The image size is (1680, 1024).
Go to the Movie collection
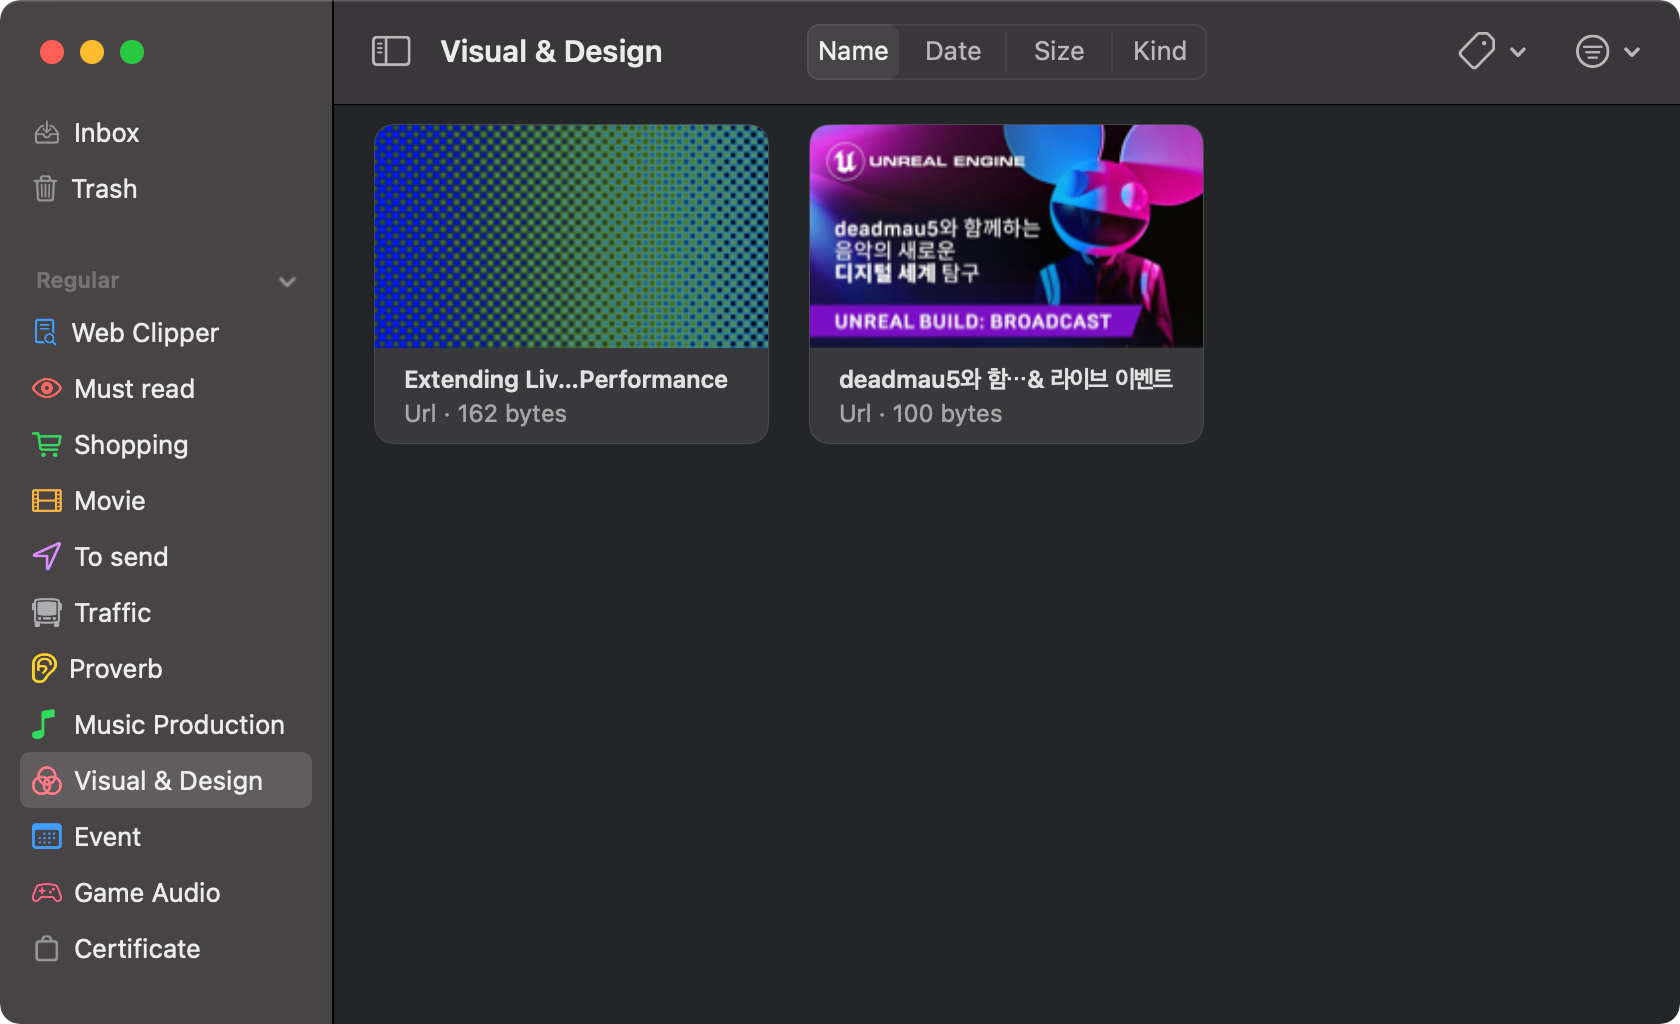pyautogui.click(x=166, y=501)
